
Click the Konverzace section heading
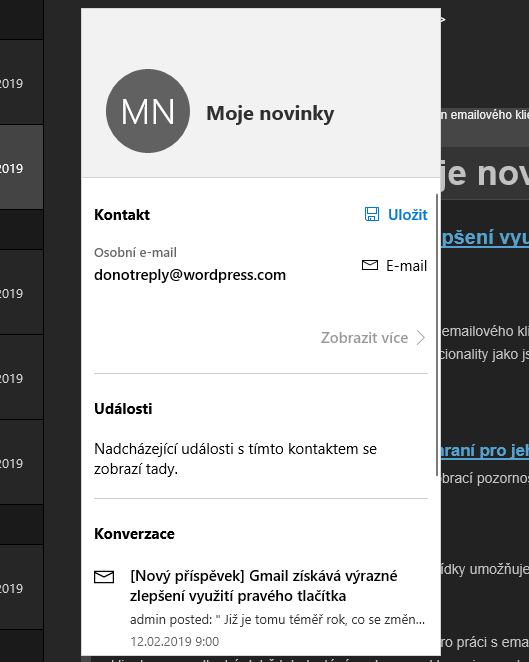pos(134,534)
